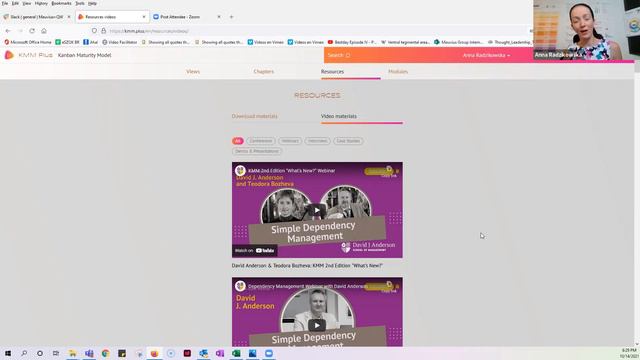640x360 pixels.
Task: Switch to the Views section
Action: tap(193, 71)
